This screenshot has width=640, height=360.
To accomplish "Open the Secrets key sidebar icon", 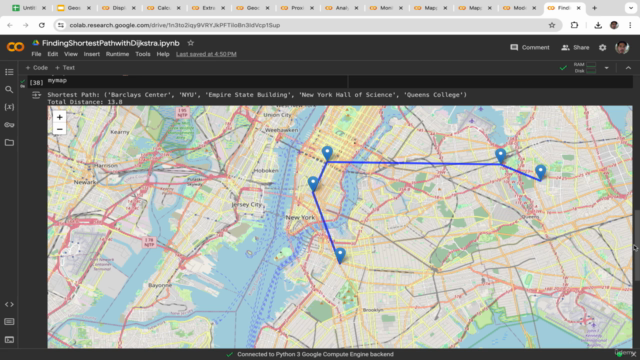I will 9,125.
